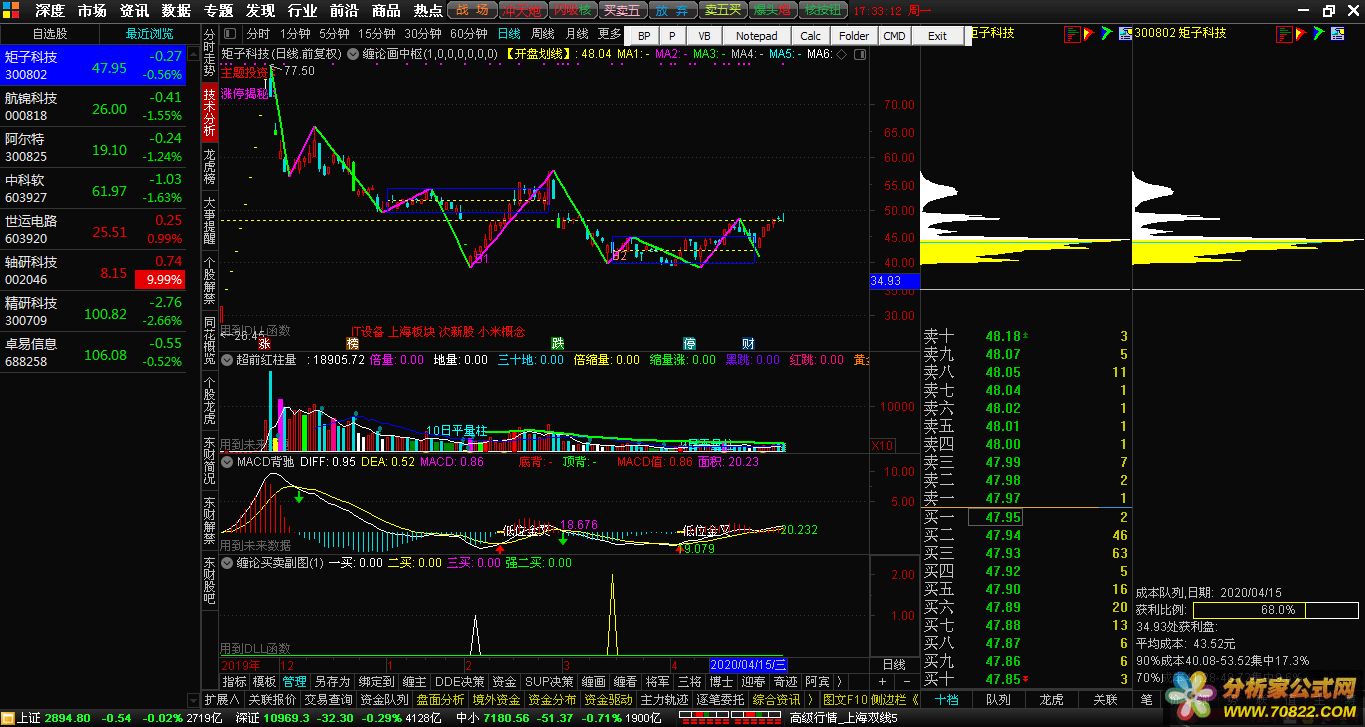The image size is (1365, 727).
Task: Click the 日线 label at chart bottom right
Action: 893,664
